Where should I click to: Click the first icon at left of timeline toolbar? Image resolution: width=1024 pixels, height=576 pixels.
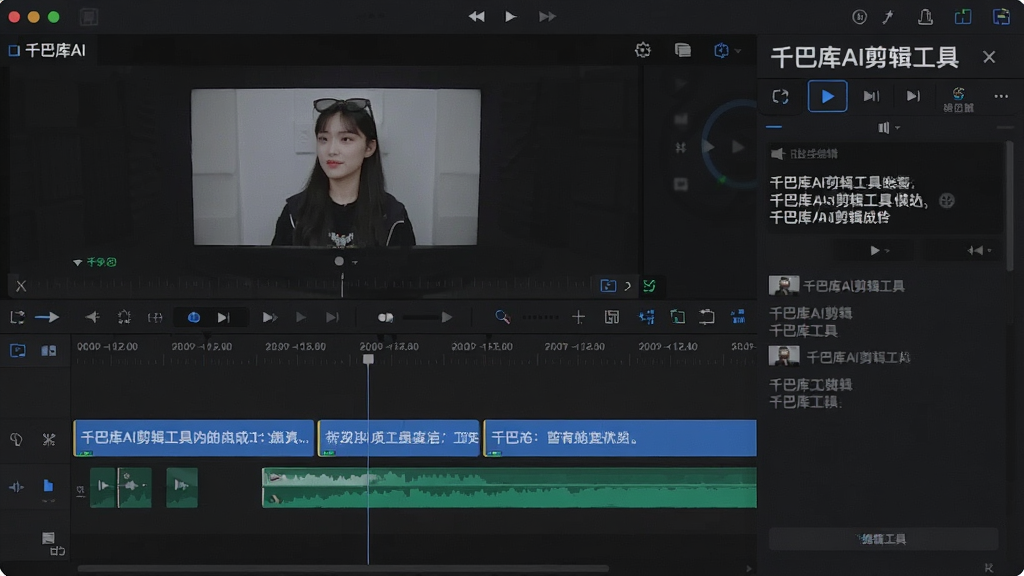17,317
